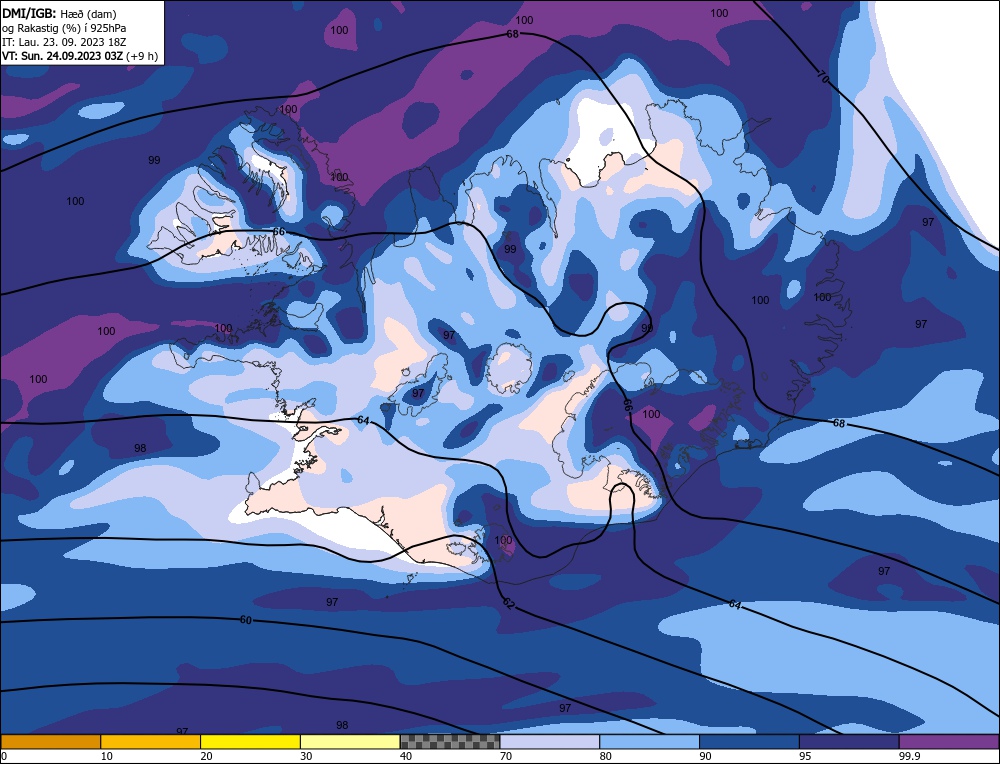Click the legend tick label '80'
Image resolution: width=1000 pixels, height=764 pixels.
[x=606, y=756]
